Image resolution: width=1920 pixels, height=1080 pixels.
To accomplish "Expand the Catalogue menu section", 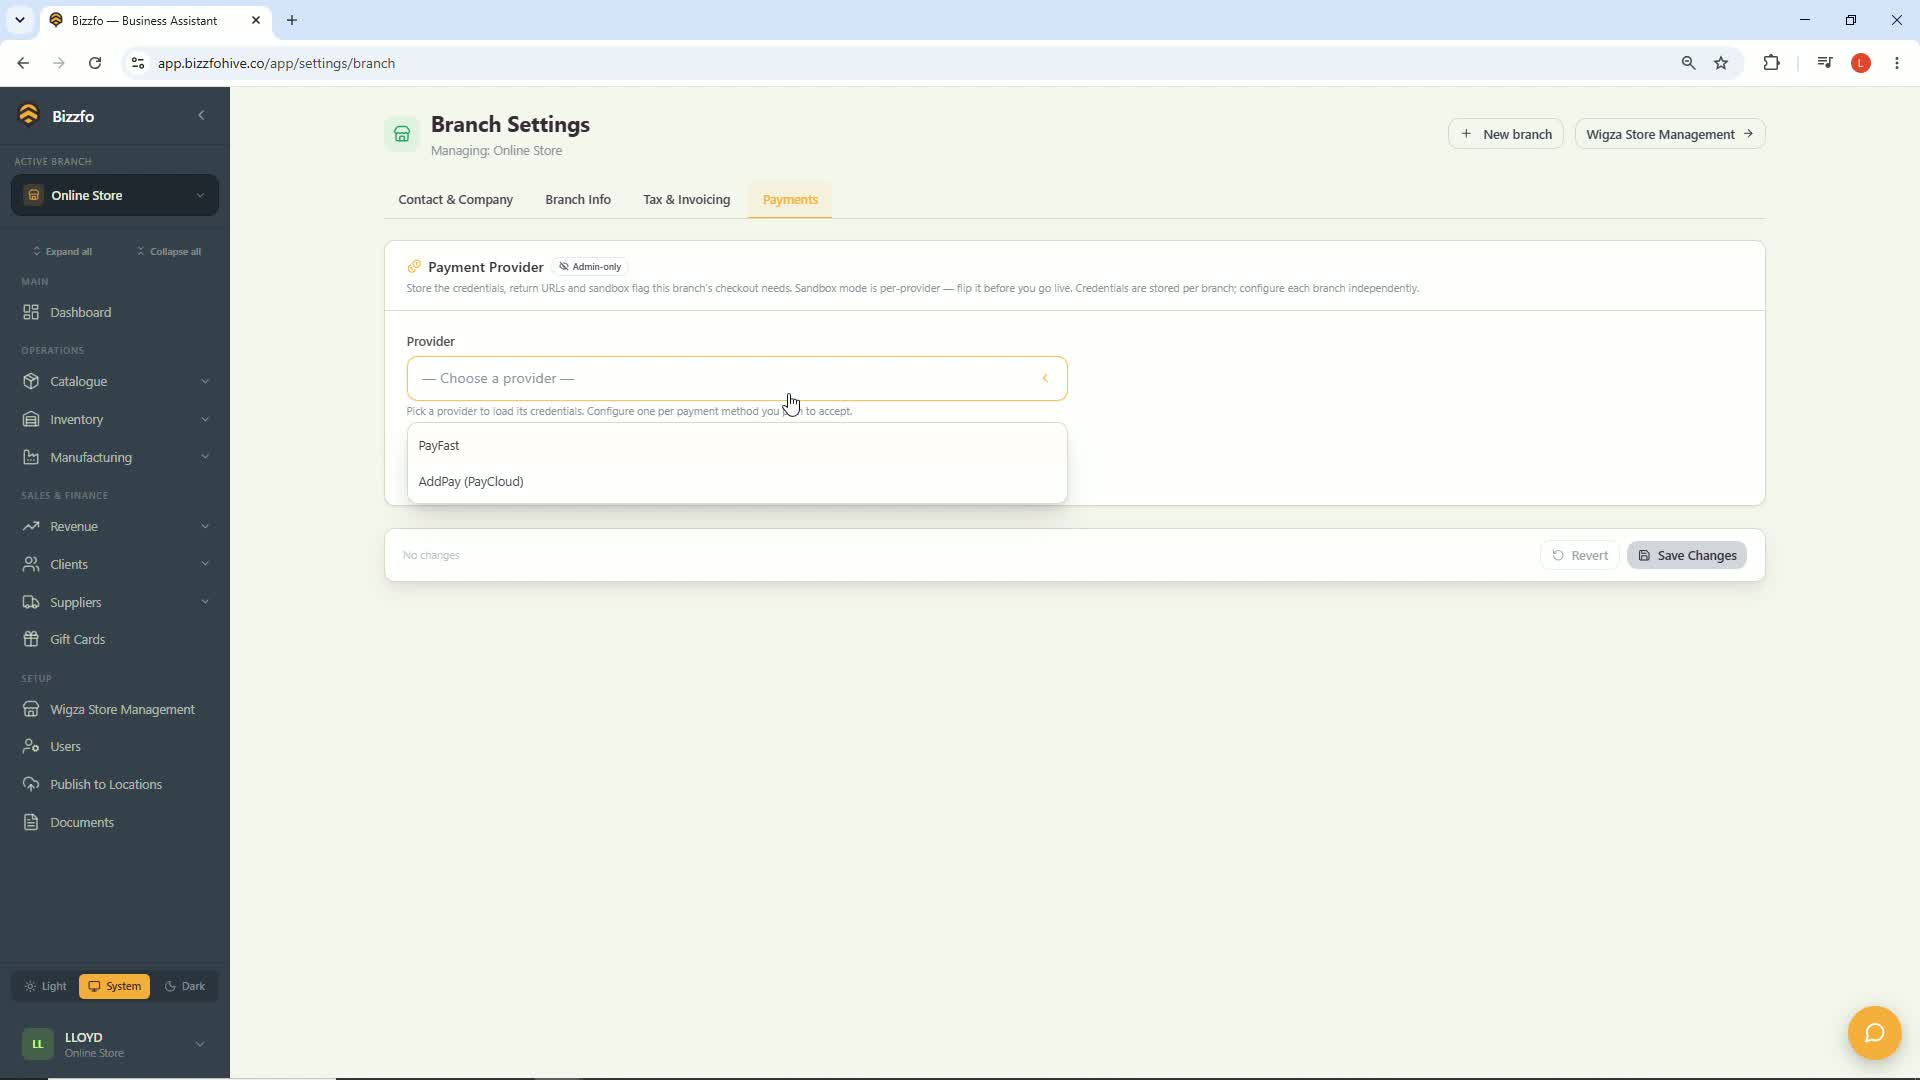I will (115, 381).
